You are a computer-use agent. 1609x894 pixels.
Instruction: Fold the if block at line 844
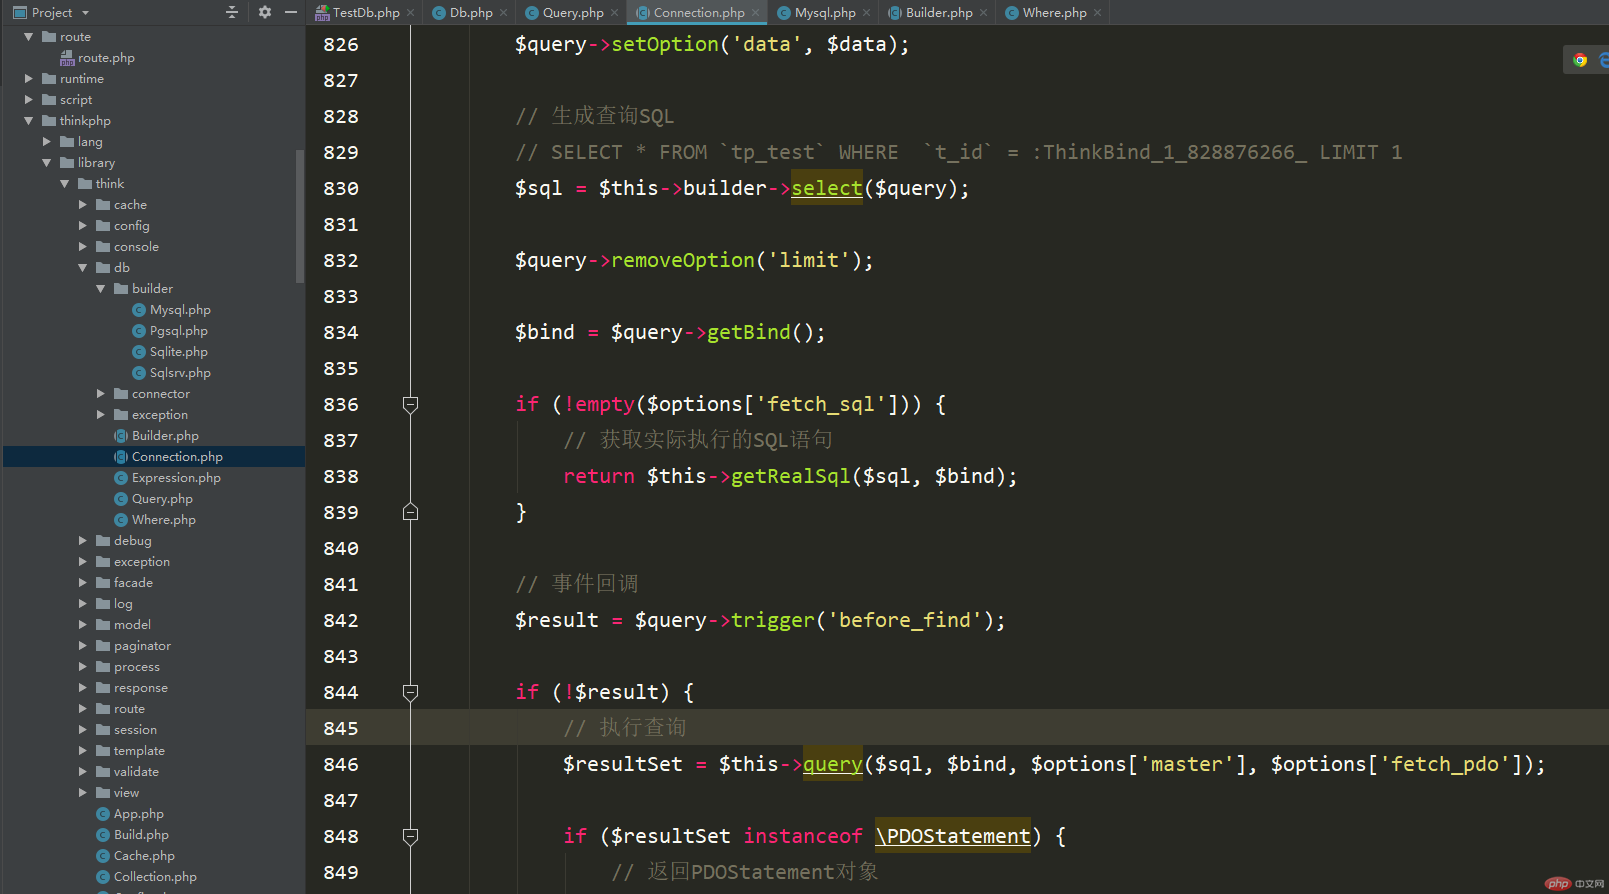pos(410,692)
